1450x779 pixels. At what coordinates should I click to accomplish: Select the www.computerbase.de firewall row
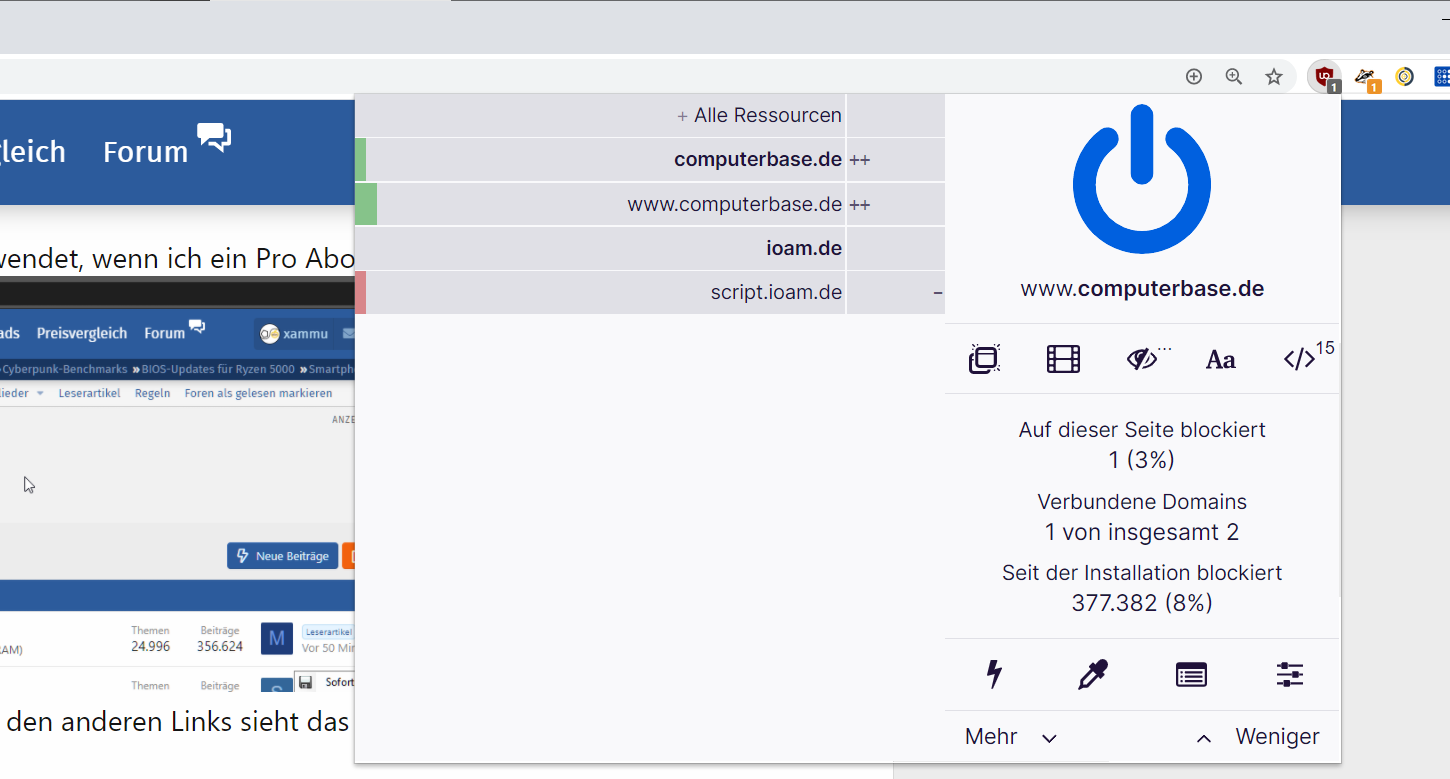point(600,204)
